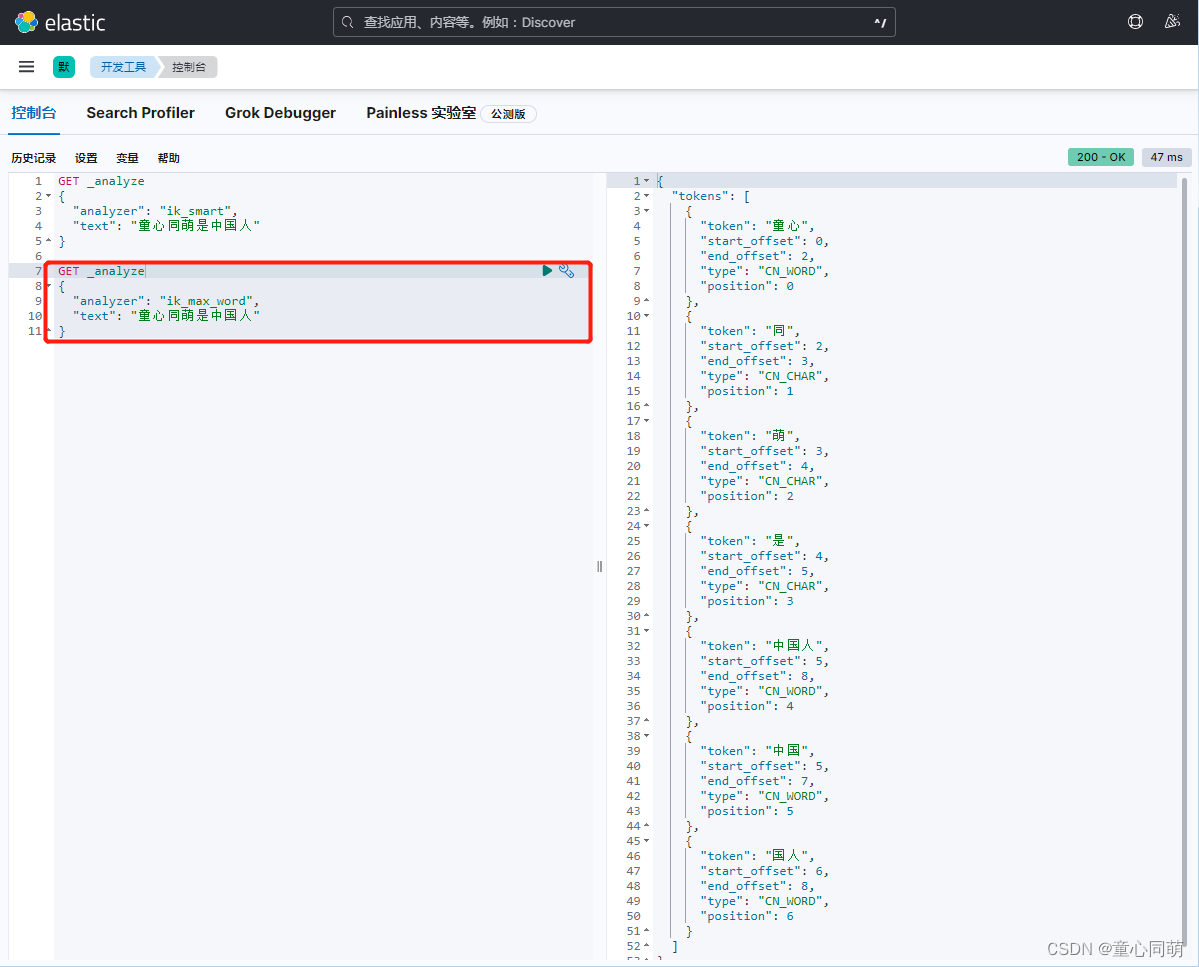Click the search magnifier icon

(x=347, y=22)
